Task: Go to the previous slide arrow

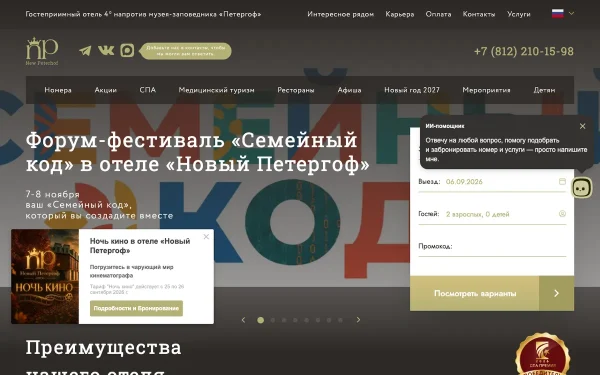Action: (x=243, y=320)
